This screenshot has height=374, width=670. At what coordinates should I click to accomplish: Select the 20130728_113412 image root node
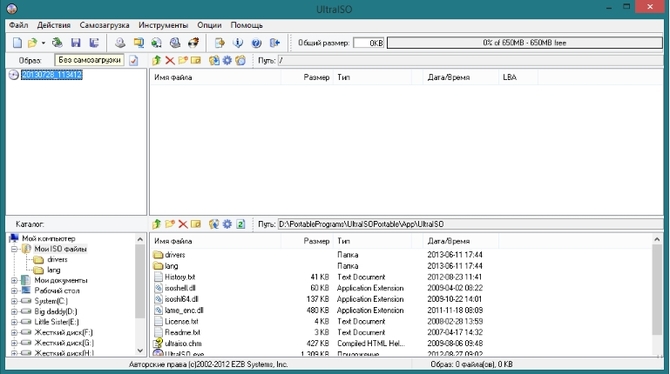click(52, 75)
